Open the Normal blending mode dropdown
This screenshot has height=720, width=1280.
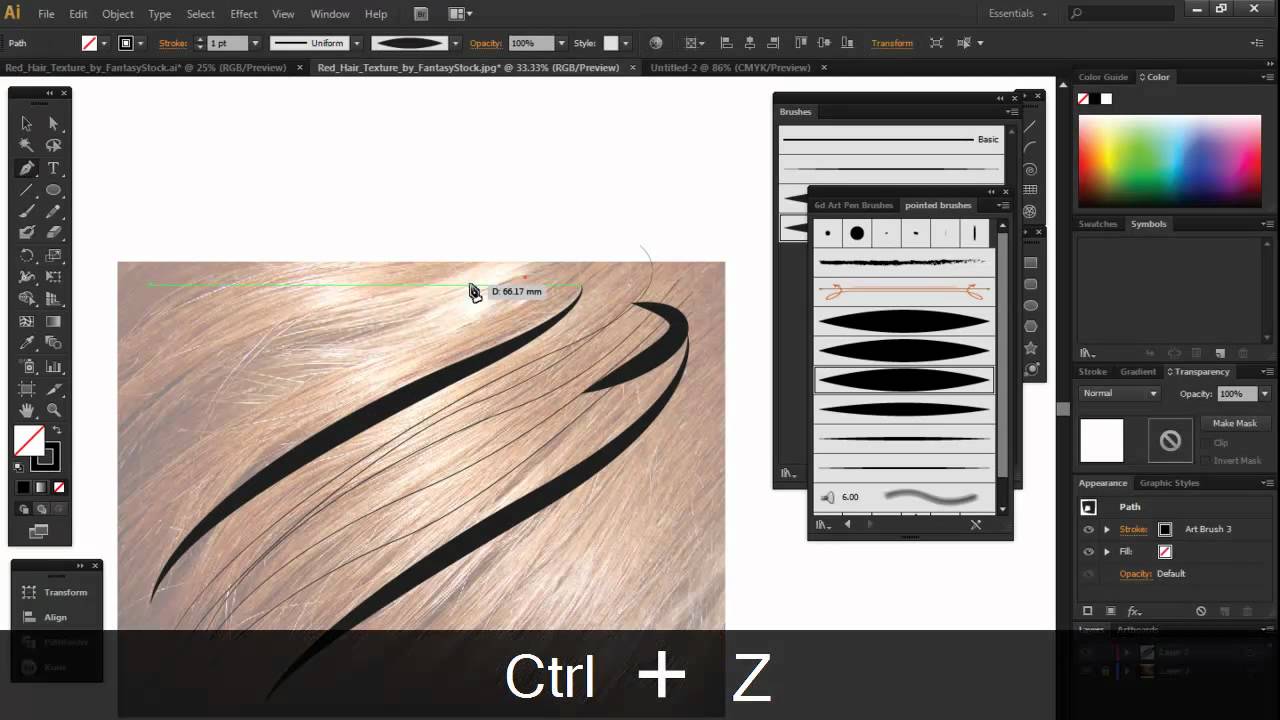[1119, 393]
